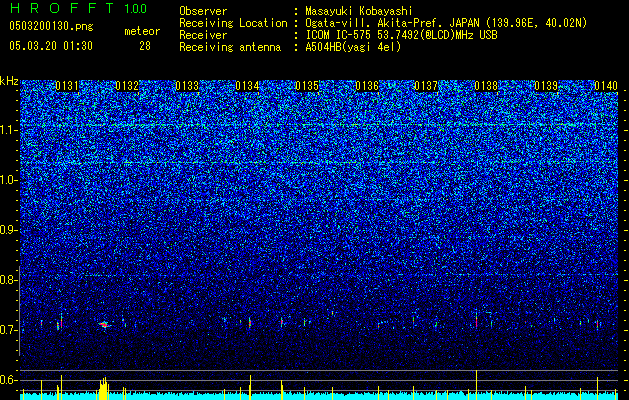
Task: Click the 0135 time marker
Action: (x=307, y=86)
